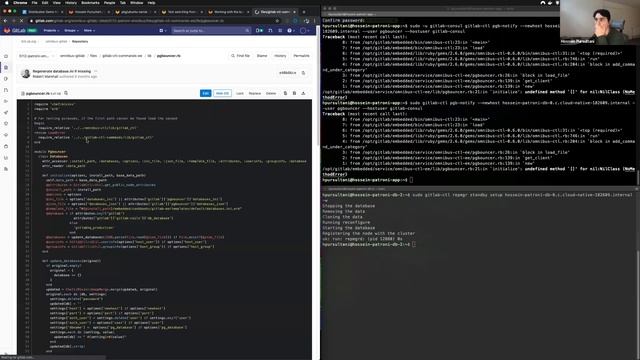The width and height of the screenshot is (640, 360).
Task: Open Apple menu in menu bar
Action: point(7,3)
